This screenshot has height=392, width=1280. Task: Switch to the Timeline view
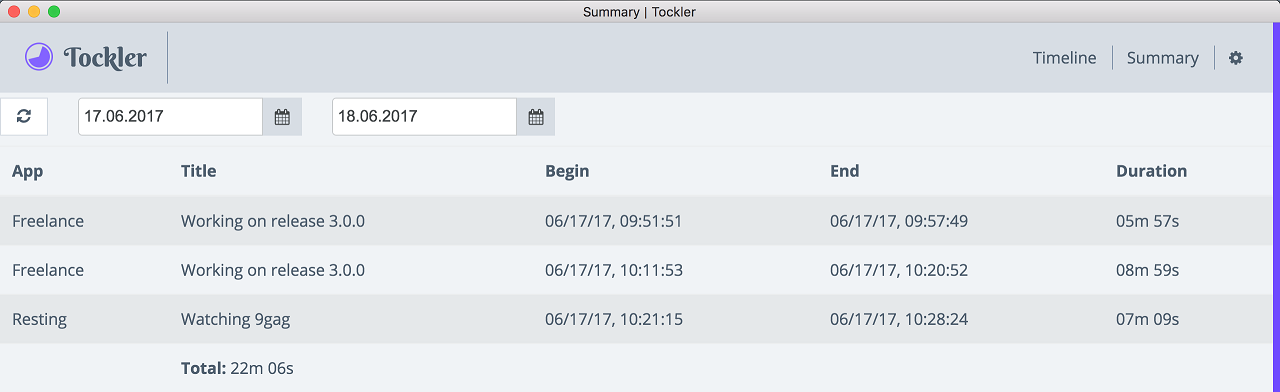point(1064,58)
